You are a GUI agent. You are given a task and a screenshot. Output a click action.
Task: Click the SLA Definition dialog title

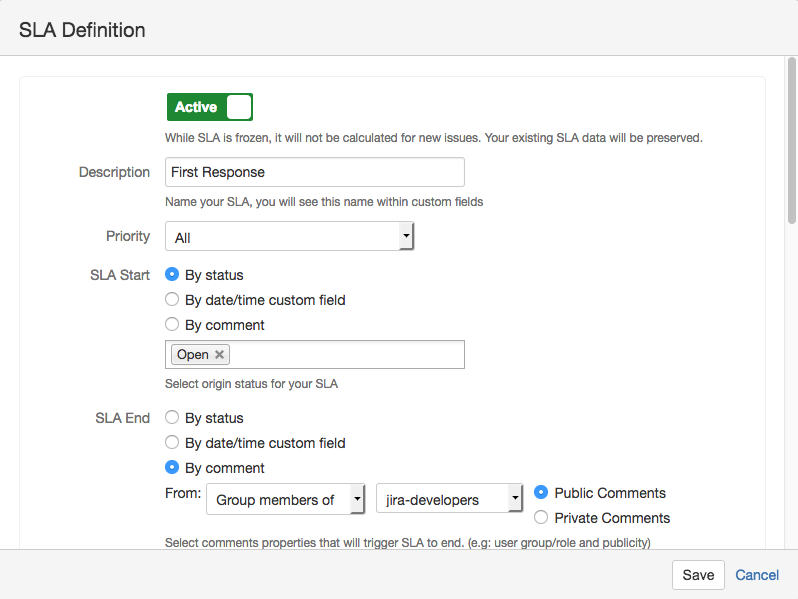83,30
